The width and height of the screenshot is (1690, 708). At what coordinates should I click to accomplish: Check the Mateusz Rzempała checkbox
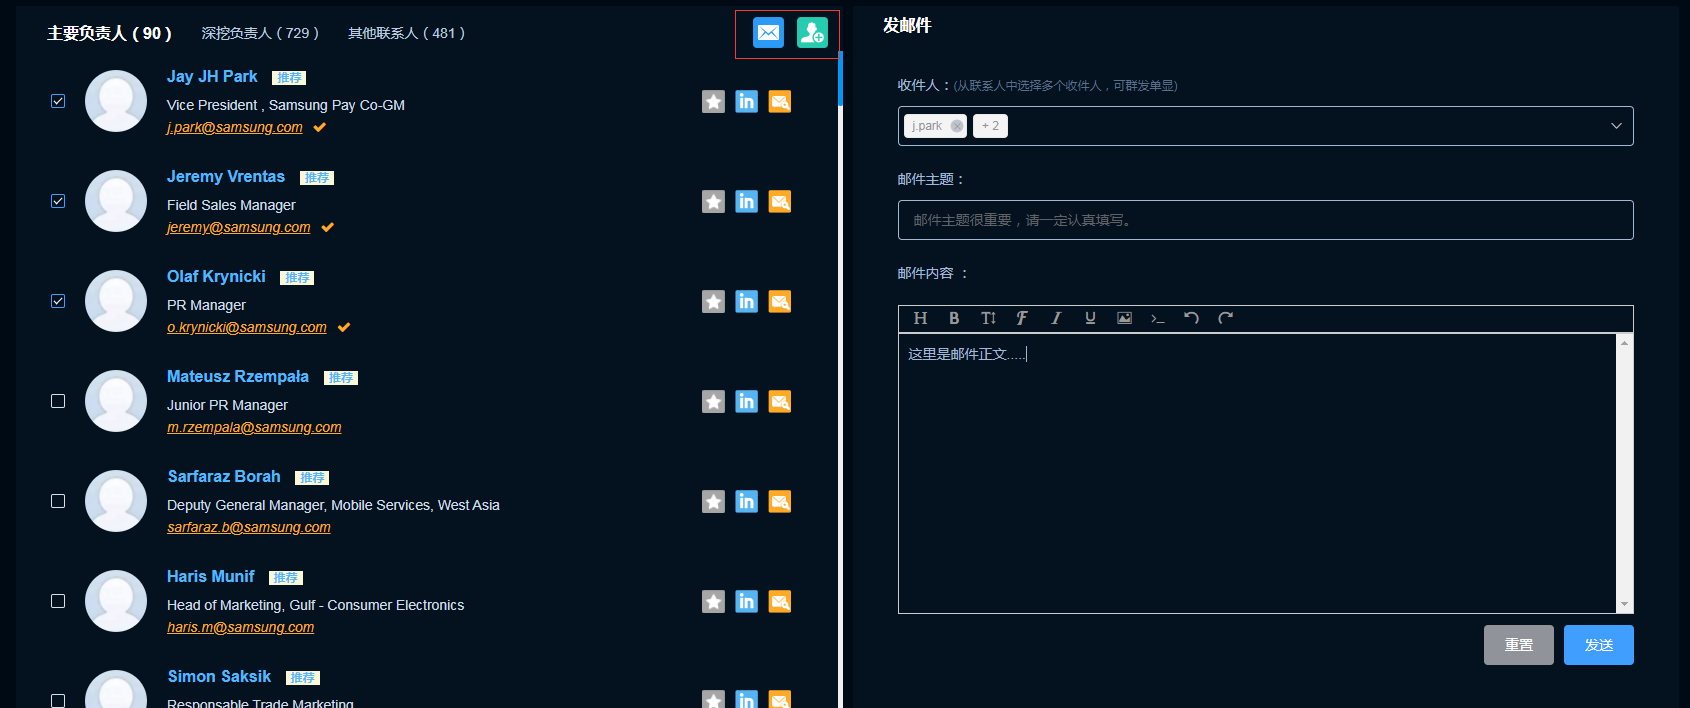58,401
